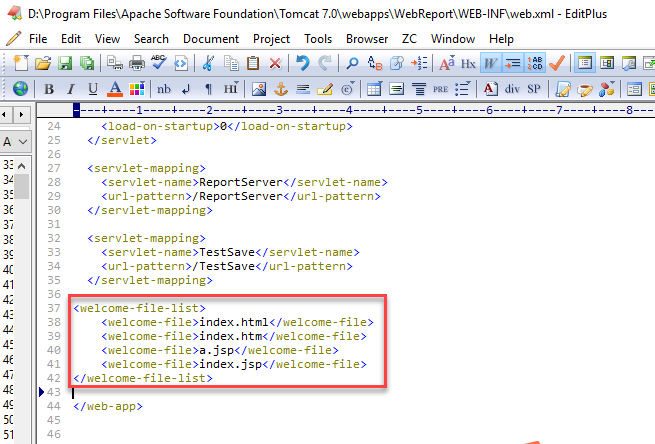Insert a paragraph with the pilcrow icon
Screen dimensions: 655x444
[208, 89]
